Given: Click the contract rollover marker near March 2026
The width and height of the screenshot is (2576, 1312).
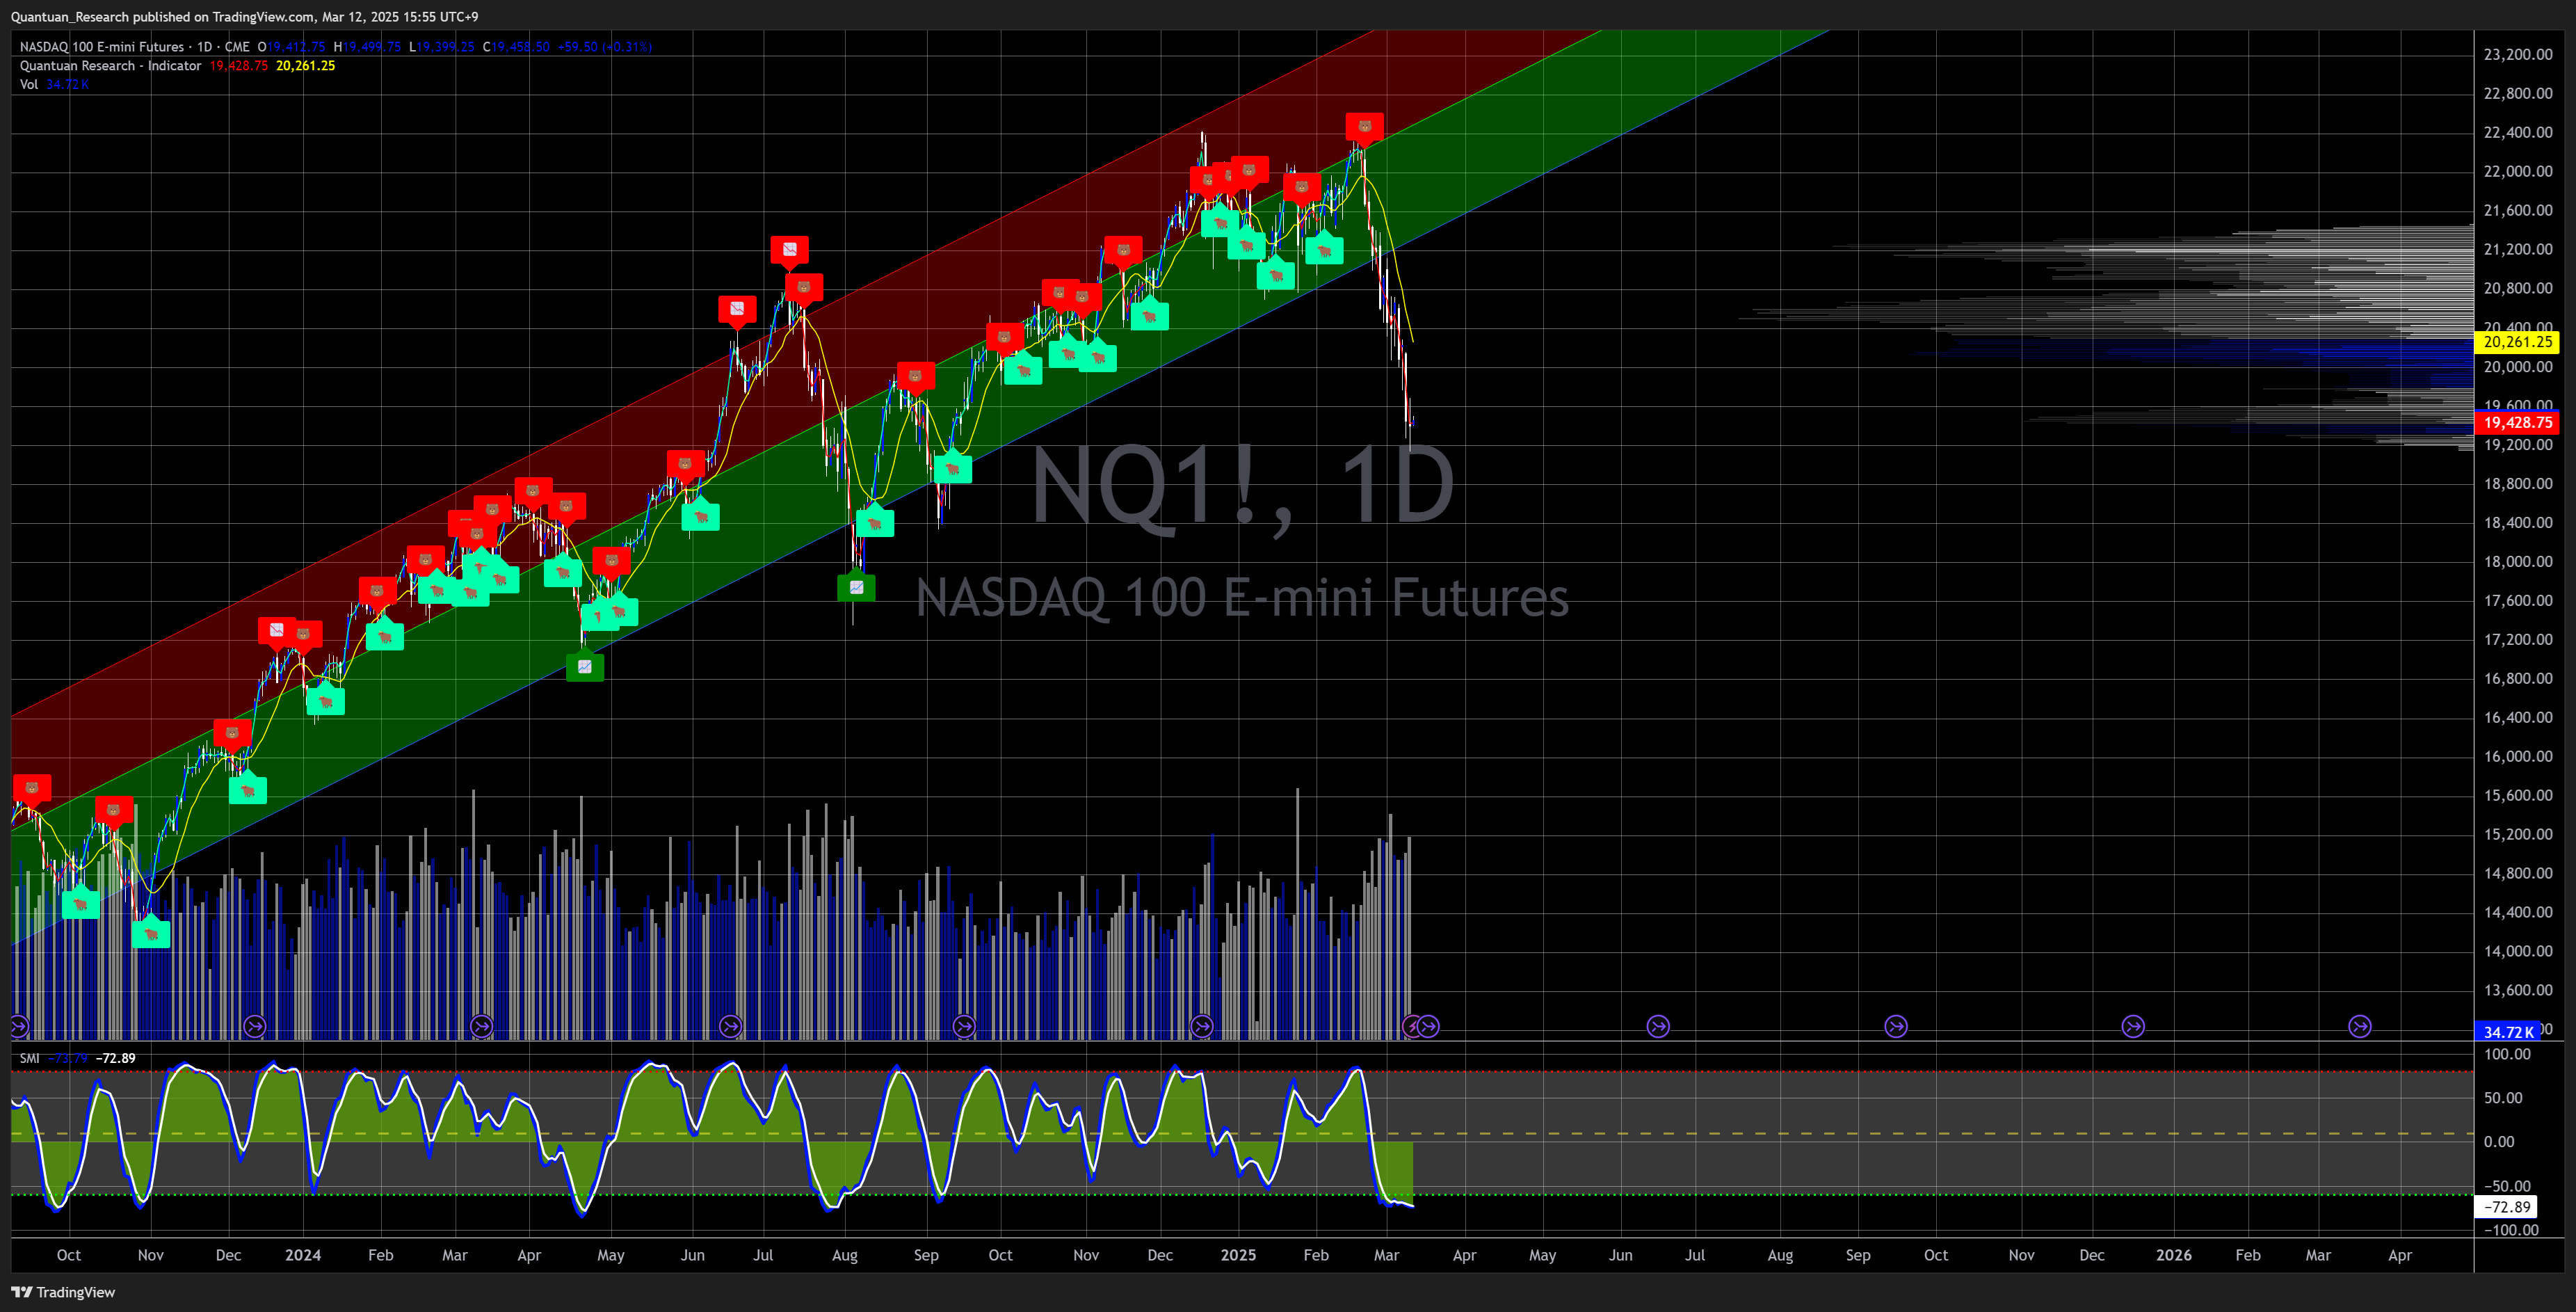Looking at the screenshot, I should (x=2360, y=1026).
